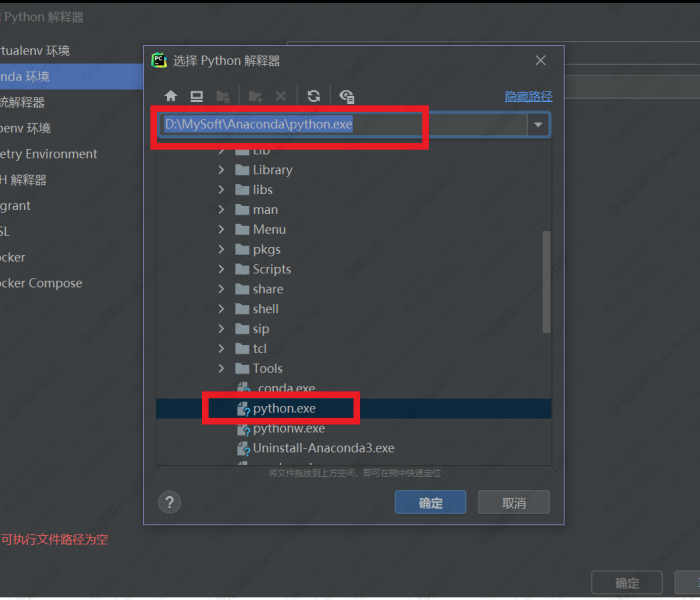Expand the Scripts folder
This screenshot has width=700, height=600.
[x=221, y=269]
